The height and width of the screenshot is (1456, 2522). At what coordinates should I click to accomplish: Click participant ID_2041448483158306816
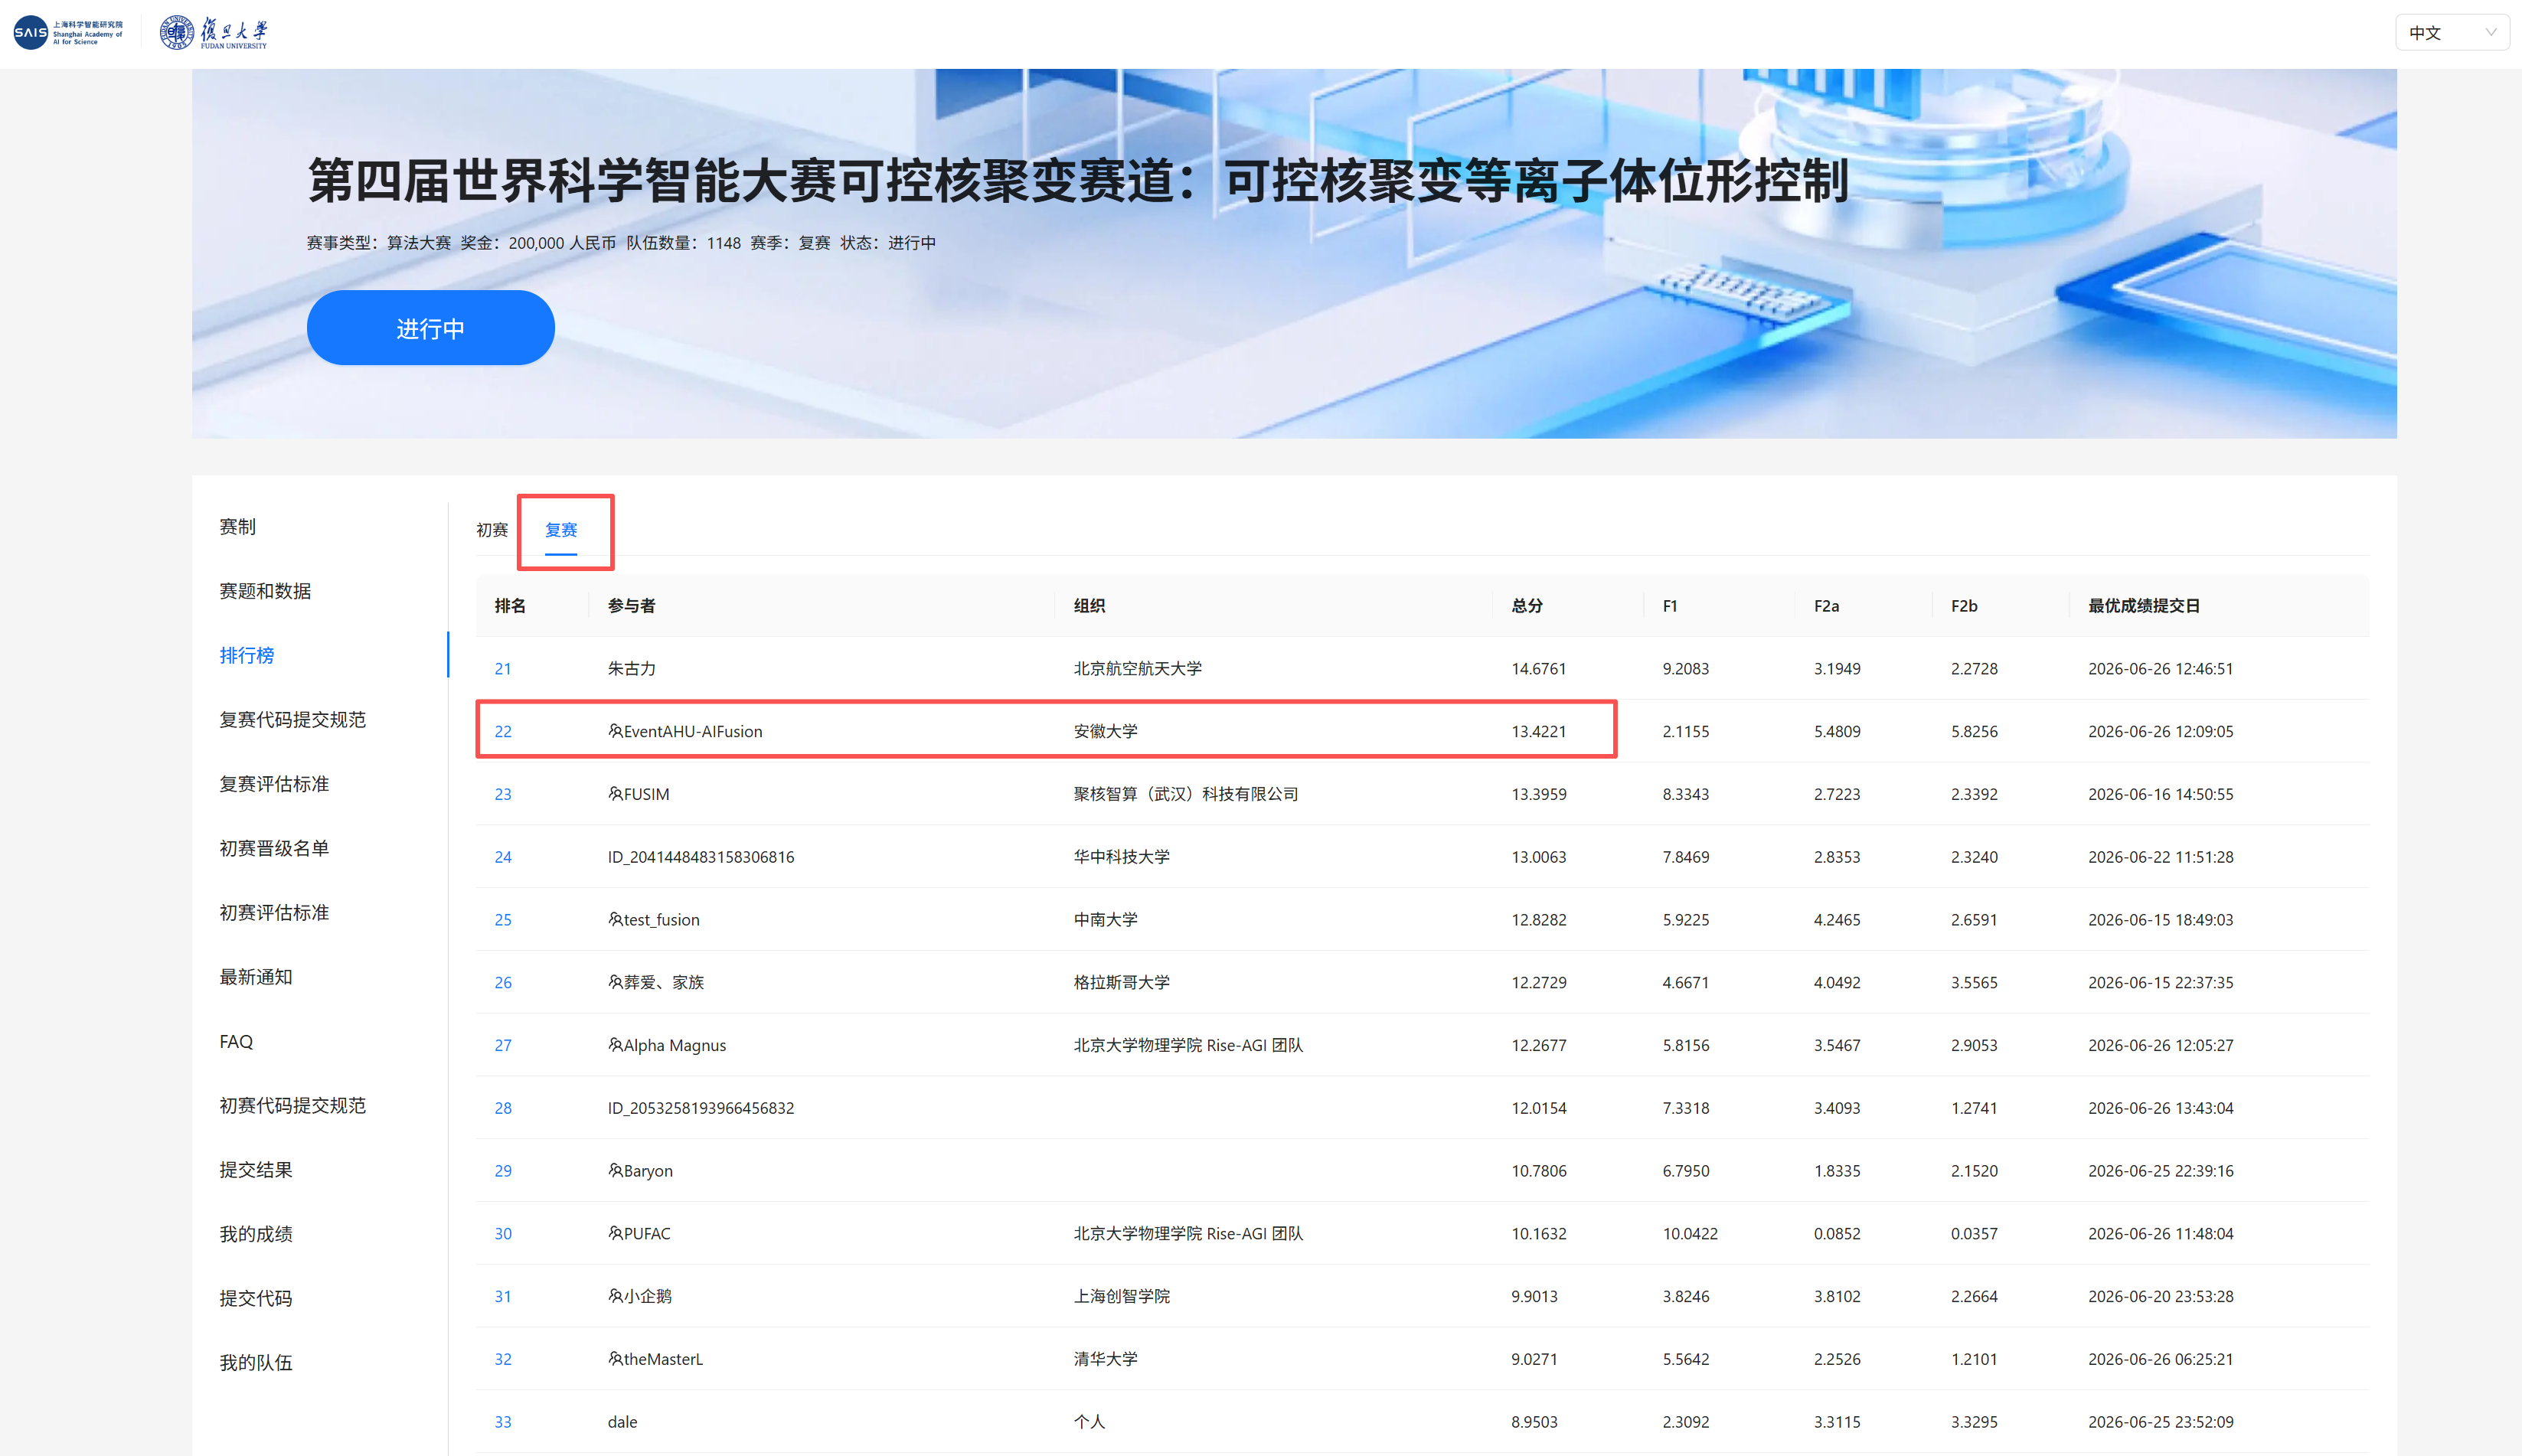701,857
